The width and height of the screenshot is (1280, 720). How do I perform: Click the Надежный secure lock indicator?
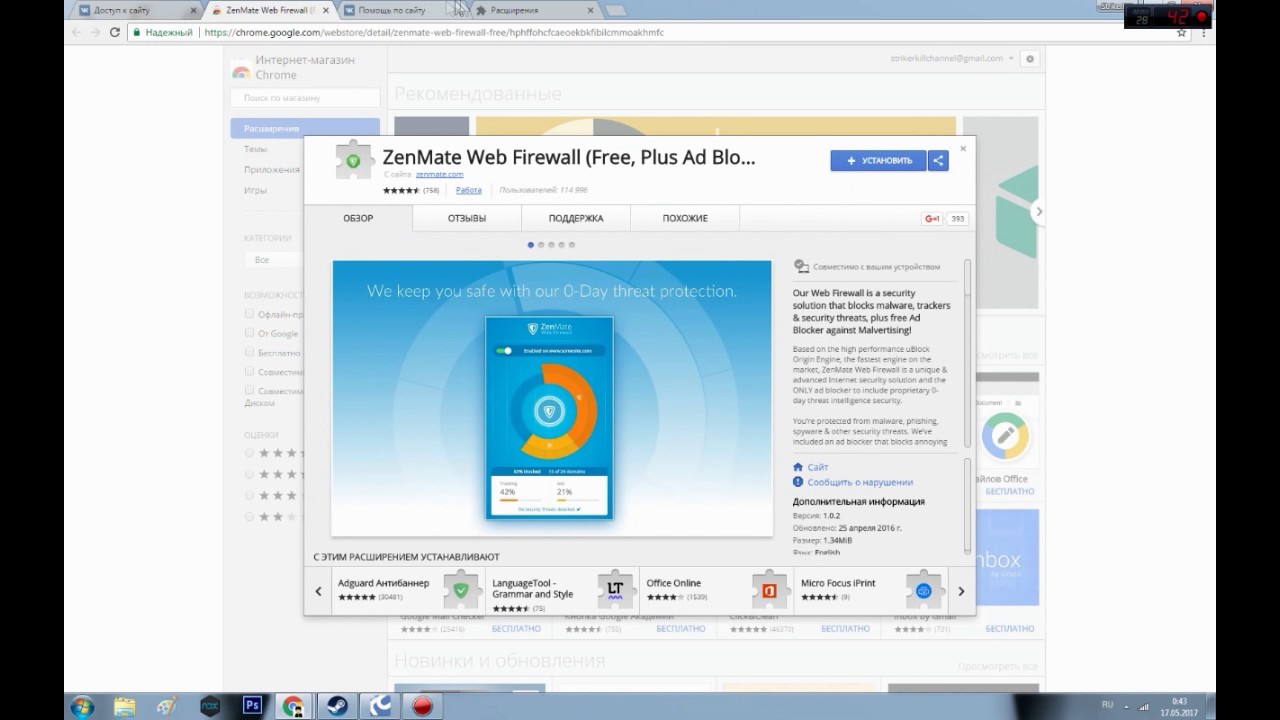pos(162,32)
